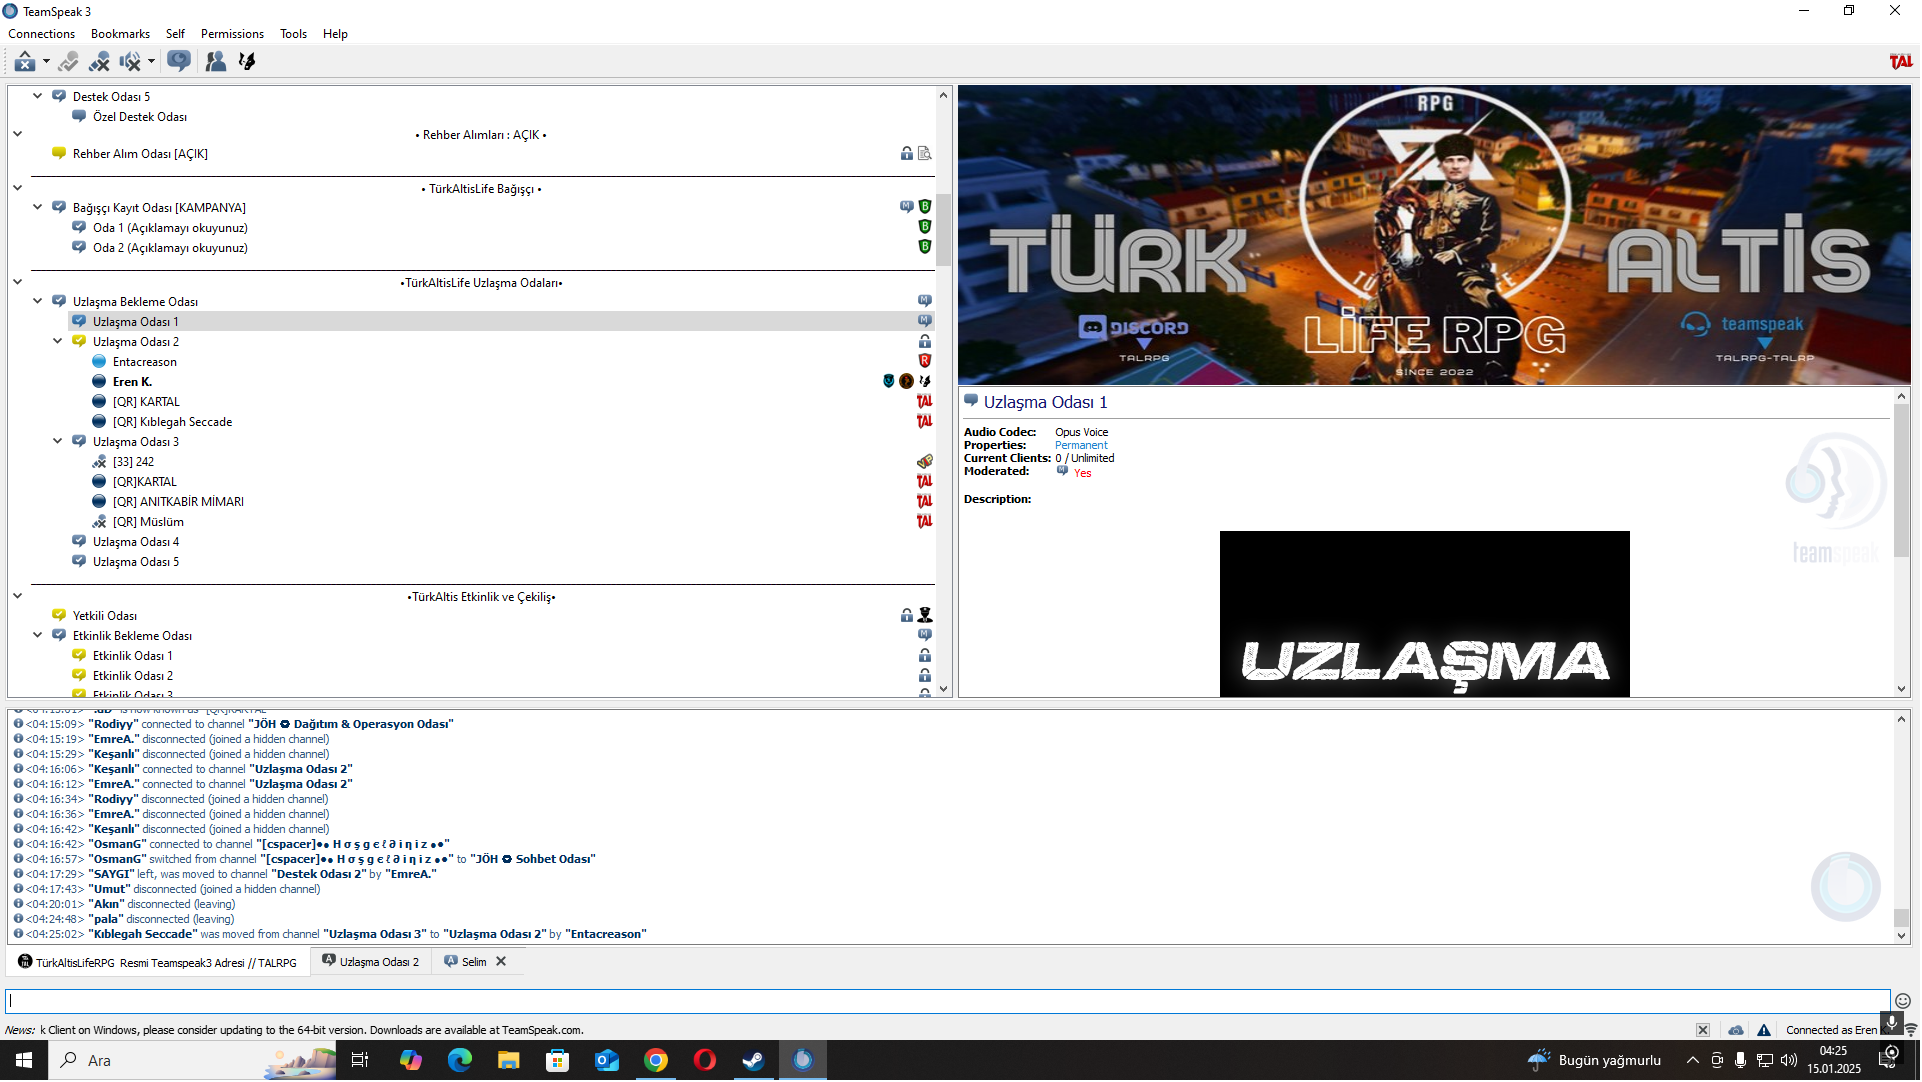Image resolution: width=1922 pixels, height=1082 pixels.
Task: Open Steam from the taskbar
Action: click(x=754, y=1061)
